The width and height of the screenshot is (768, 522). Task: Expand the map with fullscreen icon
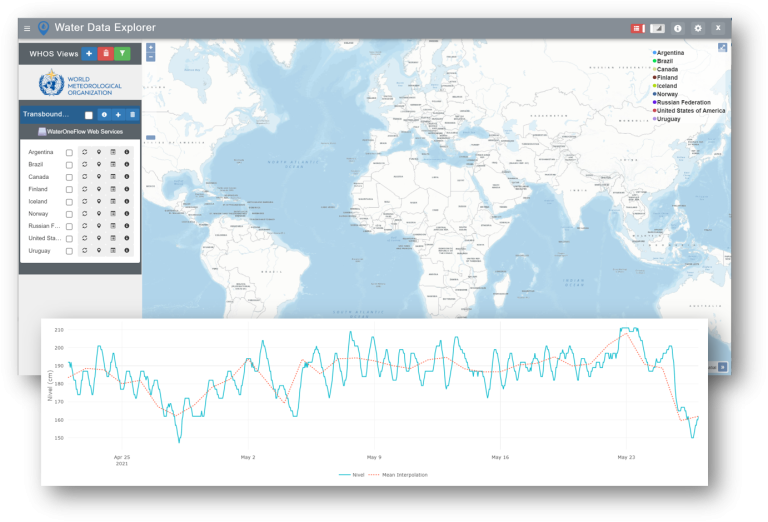click(x=722, y=47)
